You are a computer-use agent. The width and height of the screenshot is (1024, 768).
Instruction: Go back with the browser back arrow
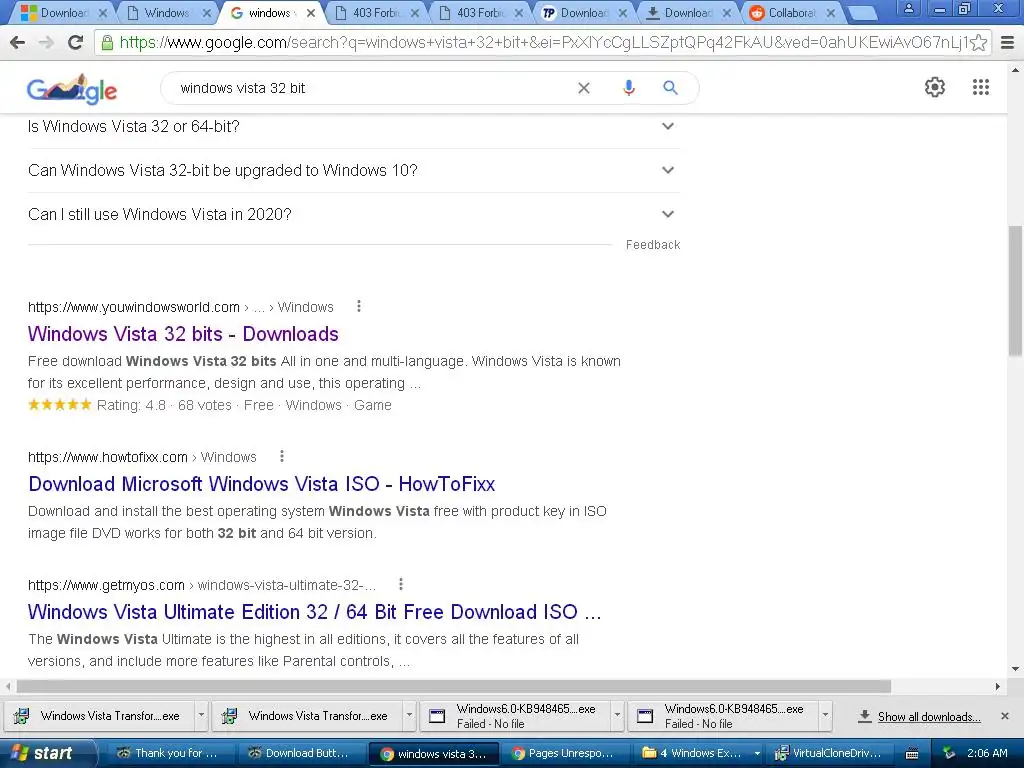18,42
